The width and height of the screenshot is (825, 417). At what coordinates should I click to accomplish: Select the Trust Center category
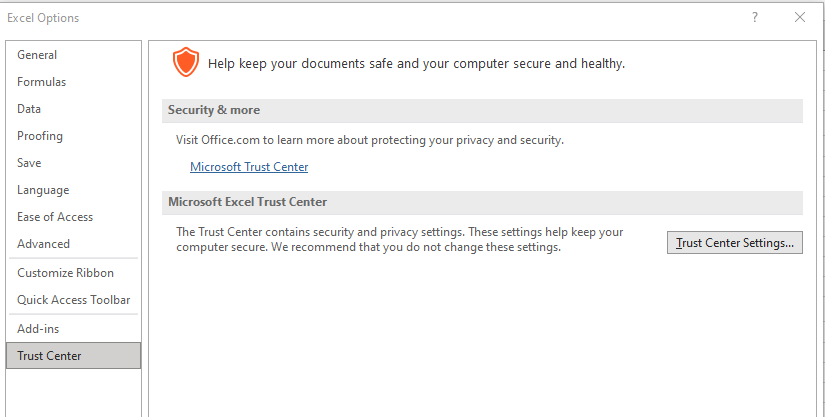tap(49, 355)
